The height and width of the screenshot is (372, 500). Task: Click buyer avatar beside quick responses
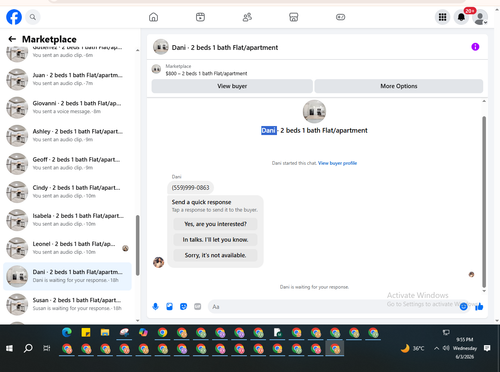point(158,262)
